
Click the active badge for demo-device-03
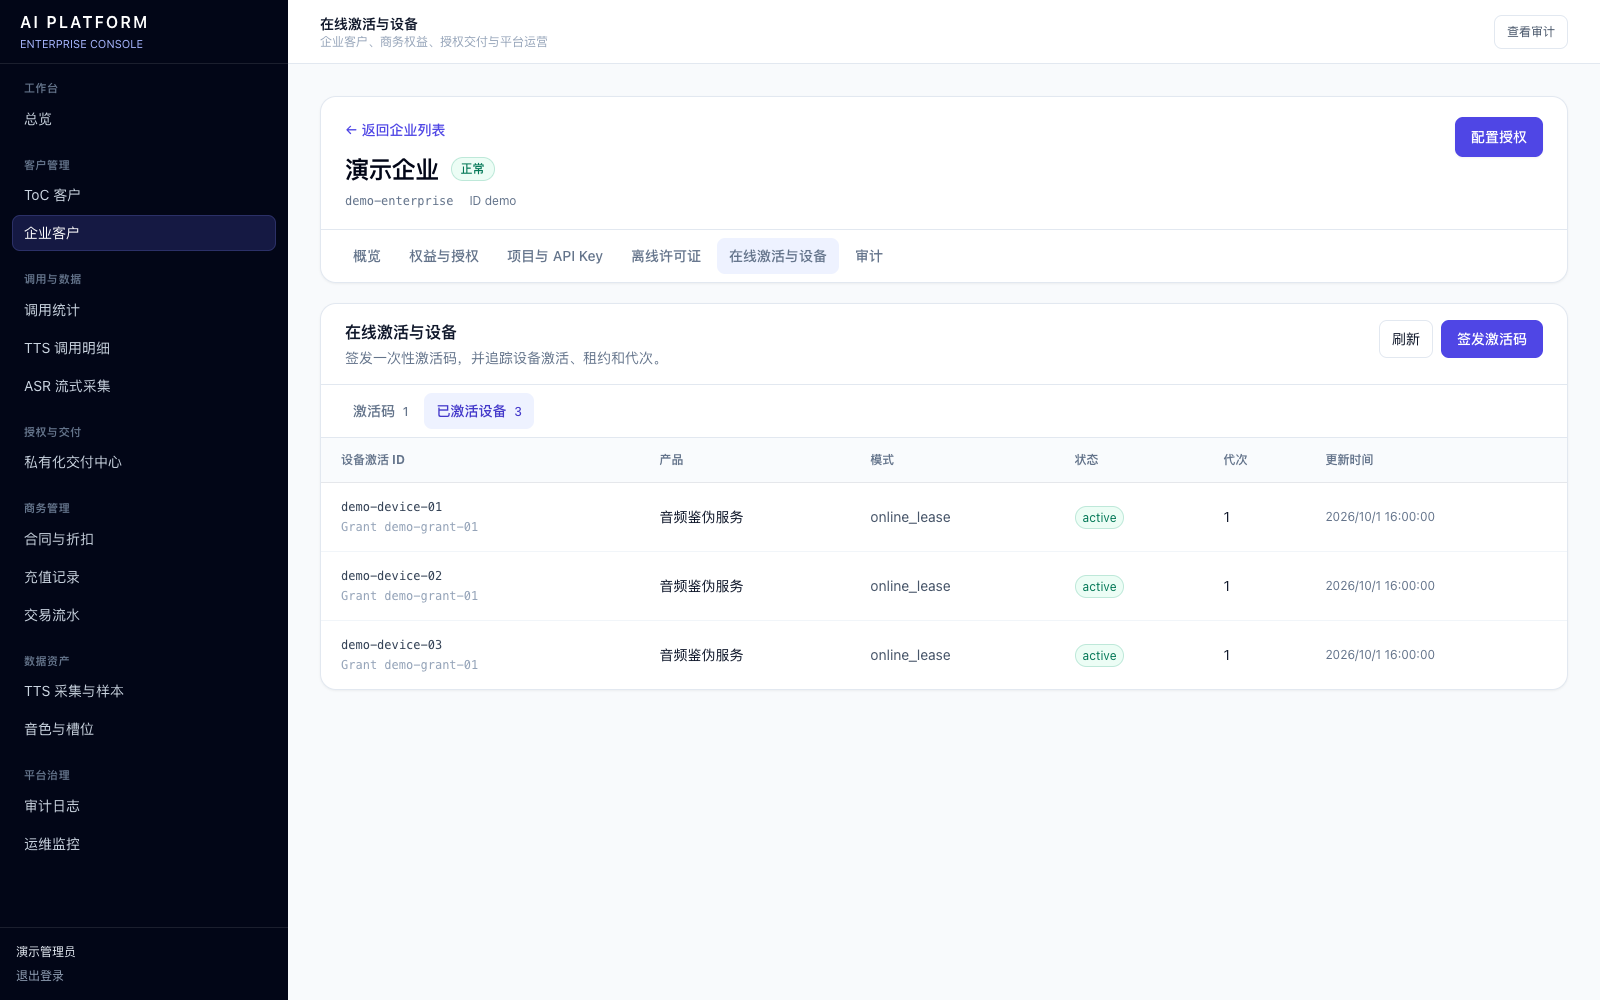1099,655
